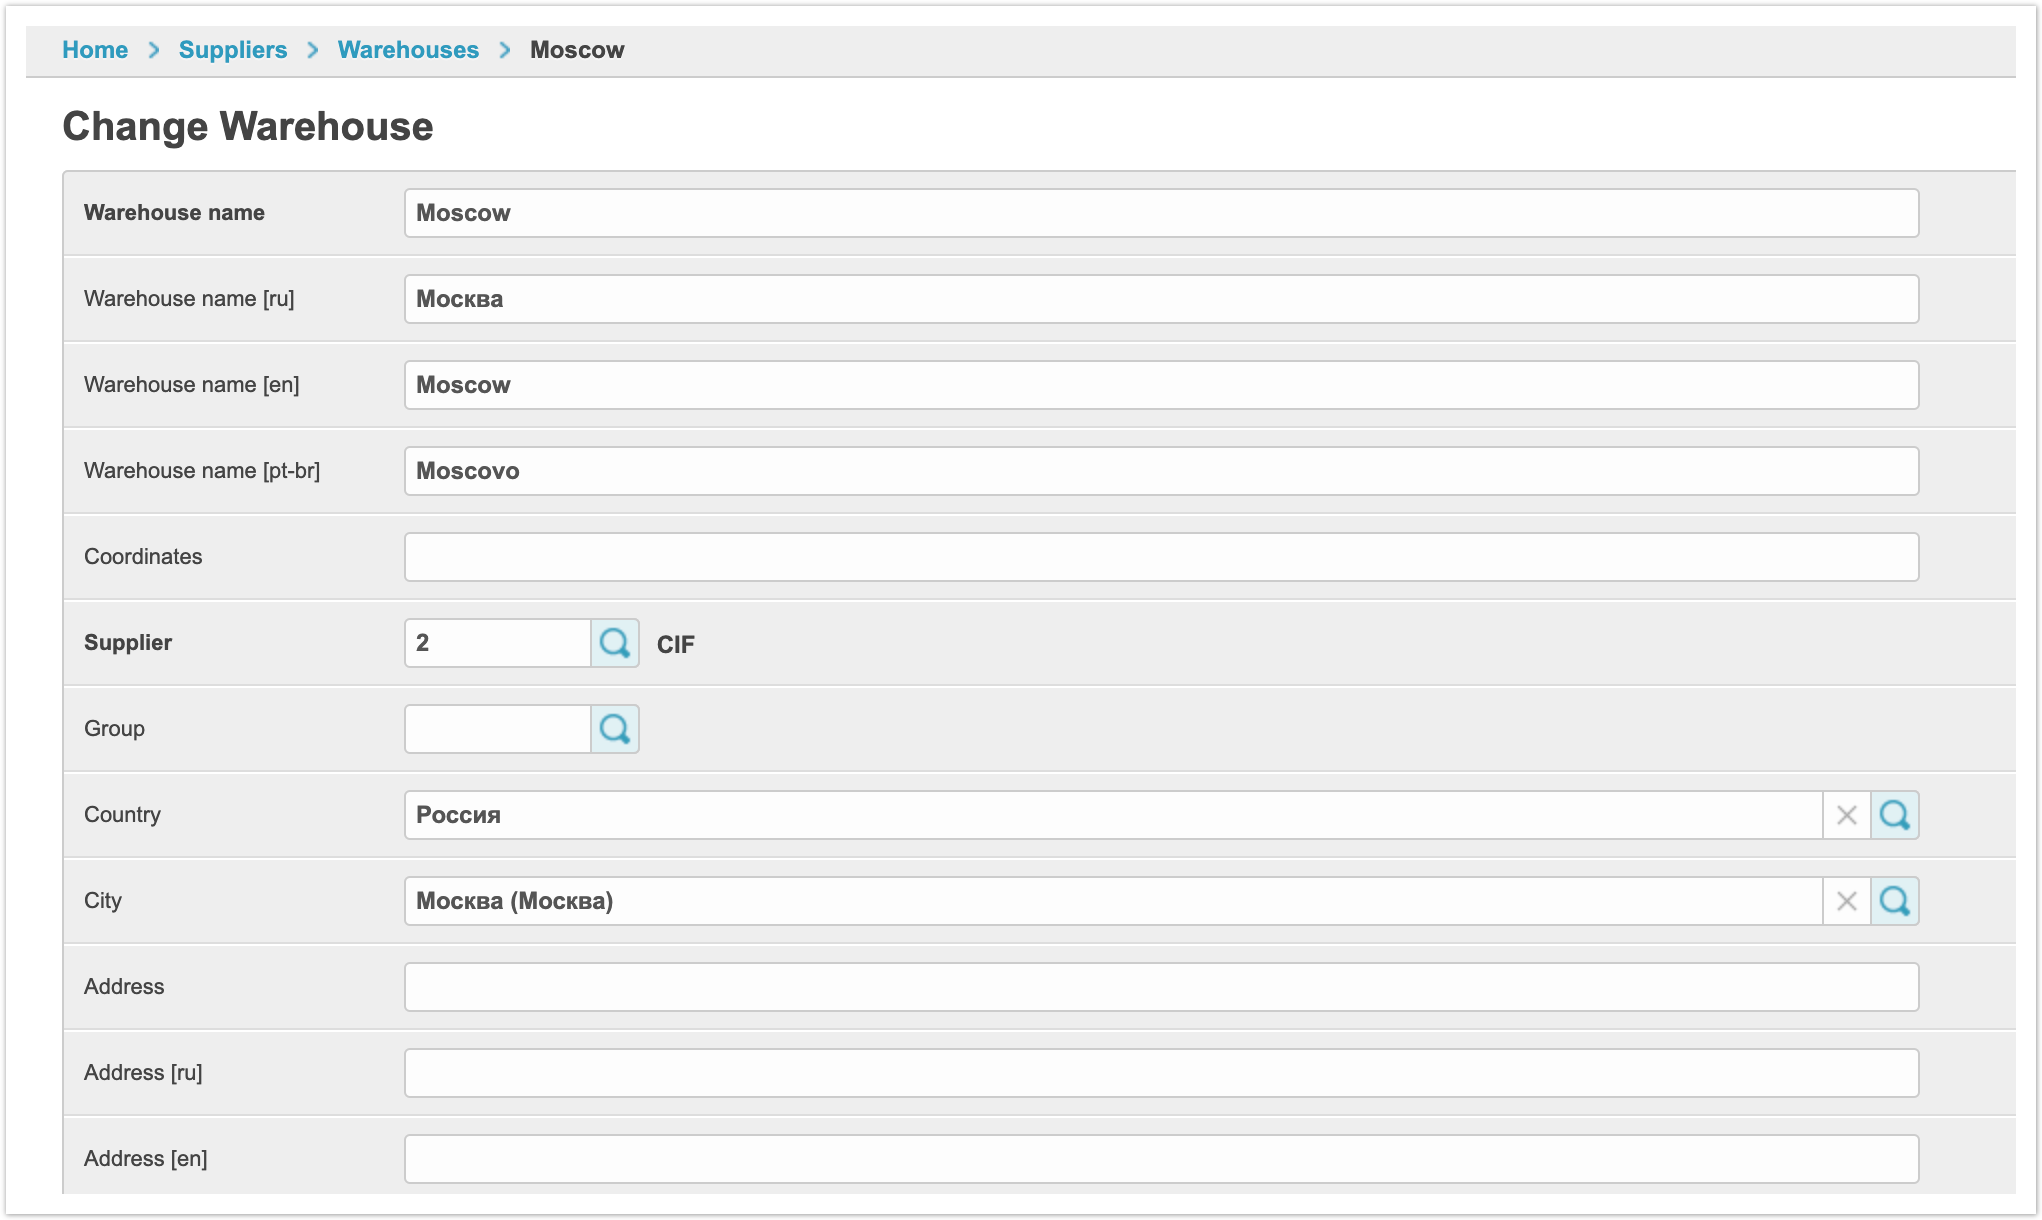The height and width of the screenshot is (1220, 2042).
Task: Clear the Country field with X icon
Action: pyautogui.click(x=1846, y=815)
